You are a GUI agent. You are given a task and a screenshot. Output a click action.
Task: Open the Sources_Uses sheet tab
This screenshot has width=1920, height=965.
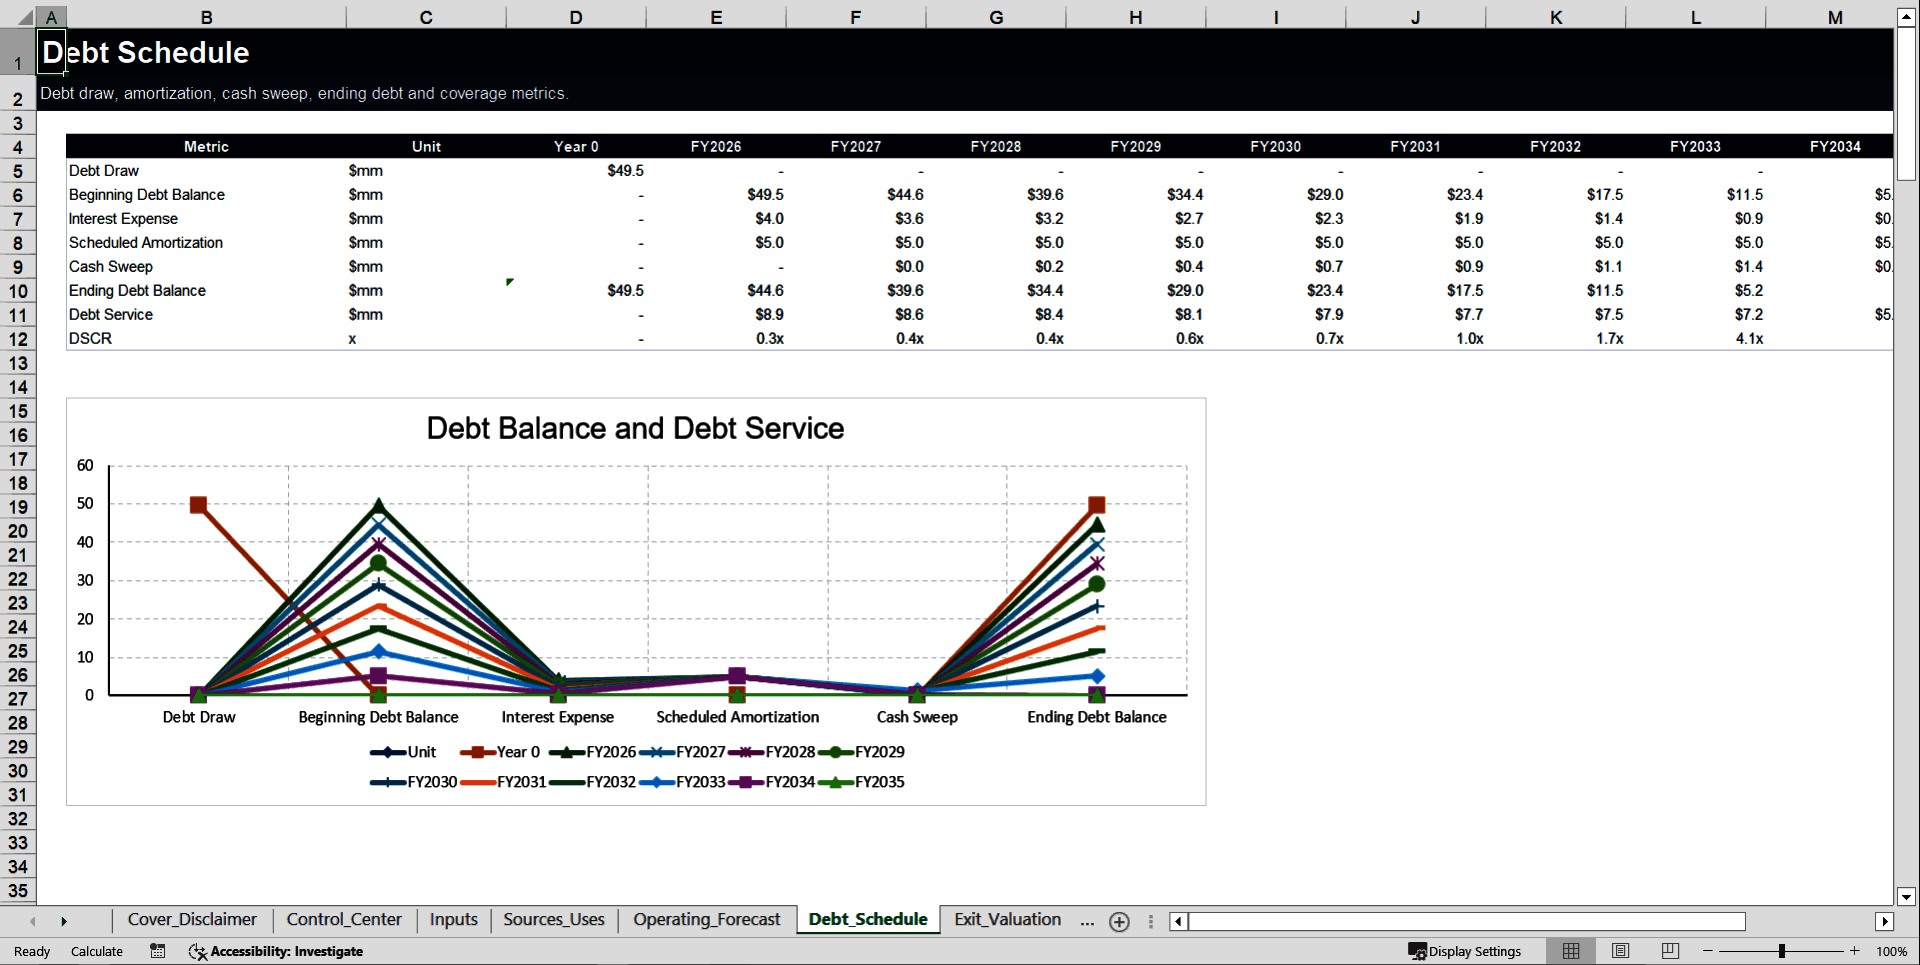pos(554,920)
